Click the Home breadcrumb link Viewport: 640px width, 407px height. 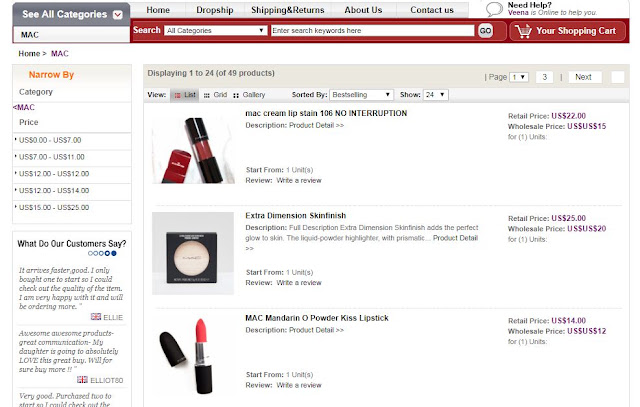coord(29,53)
